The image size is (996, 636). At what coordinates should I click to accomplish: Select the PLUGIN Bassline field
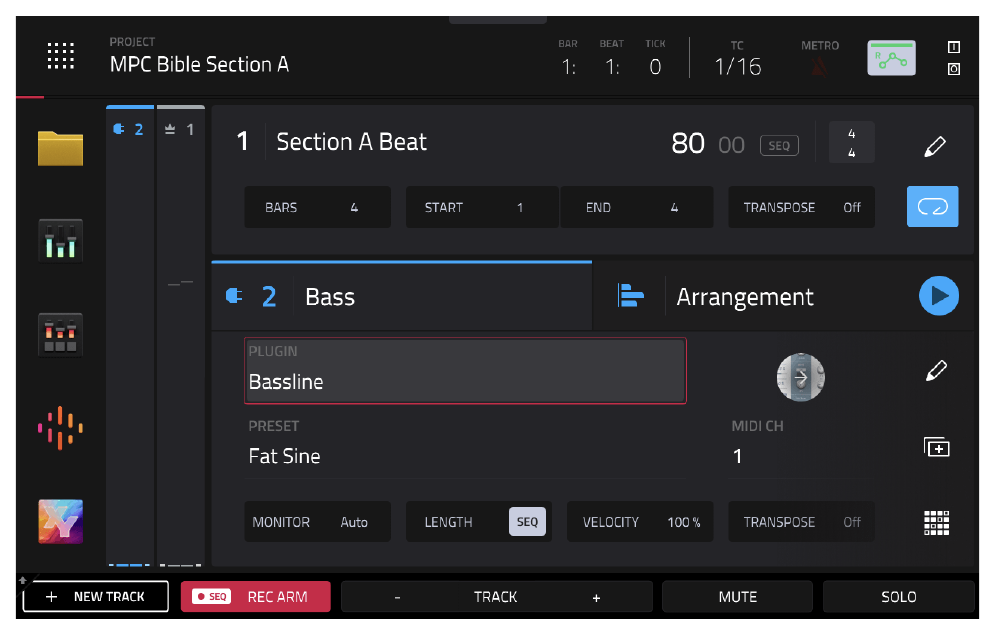coord(465,370)
